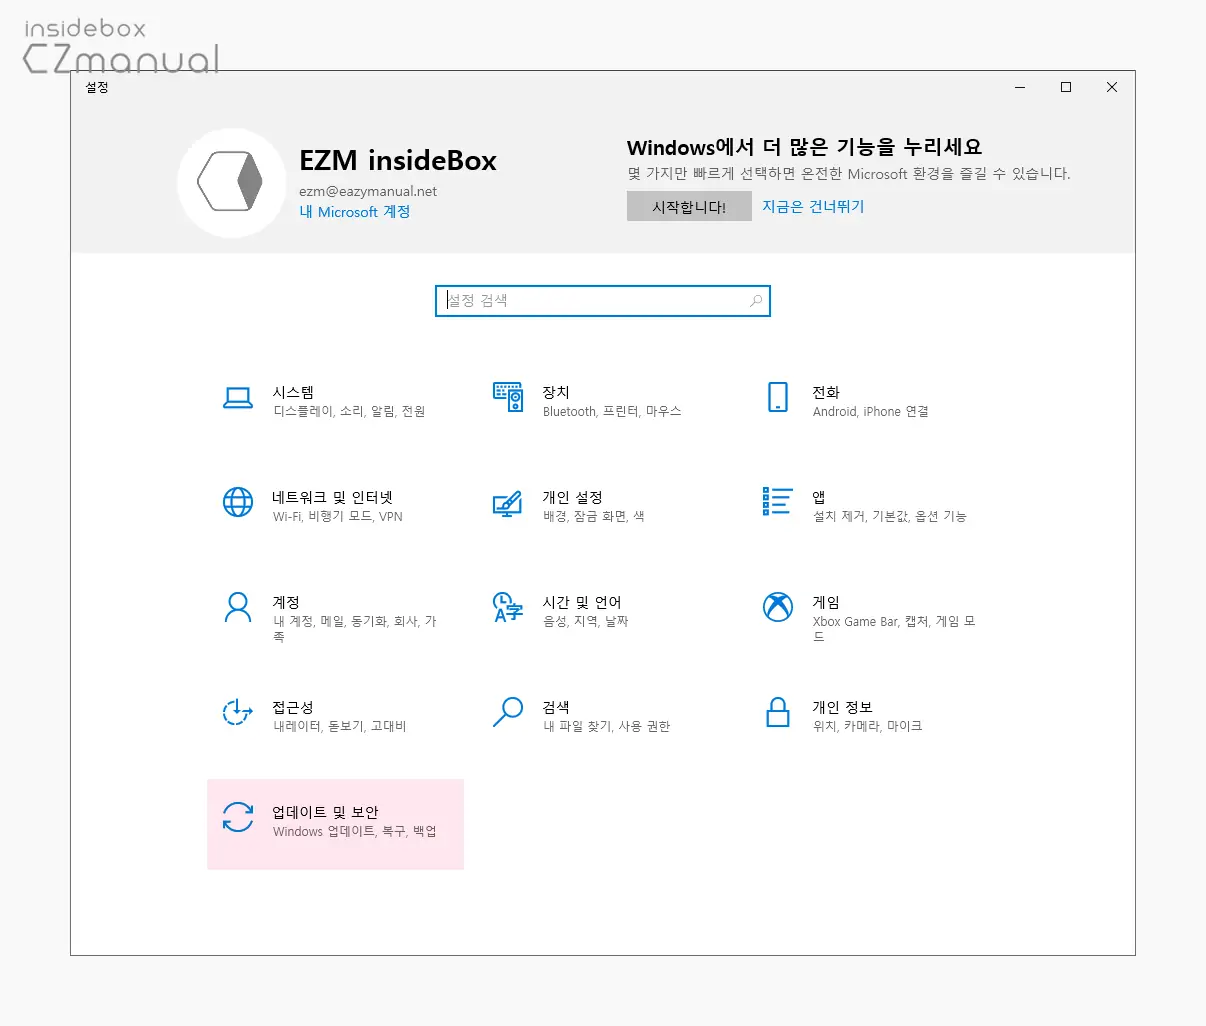Select the 접근성 title text
This screenshot has width=1206, height=1026.
pos(293,707)
